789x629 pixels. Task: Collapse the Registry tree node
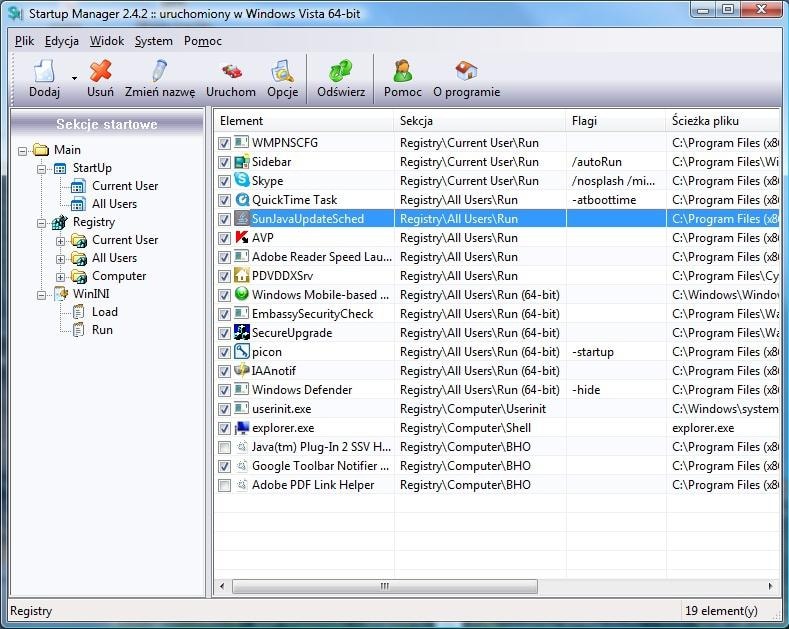(43, 222)
